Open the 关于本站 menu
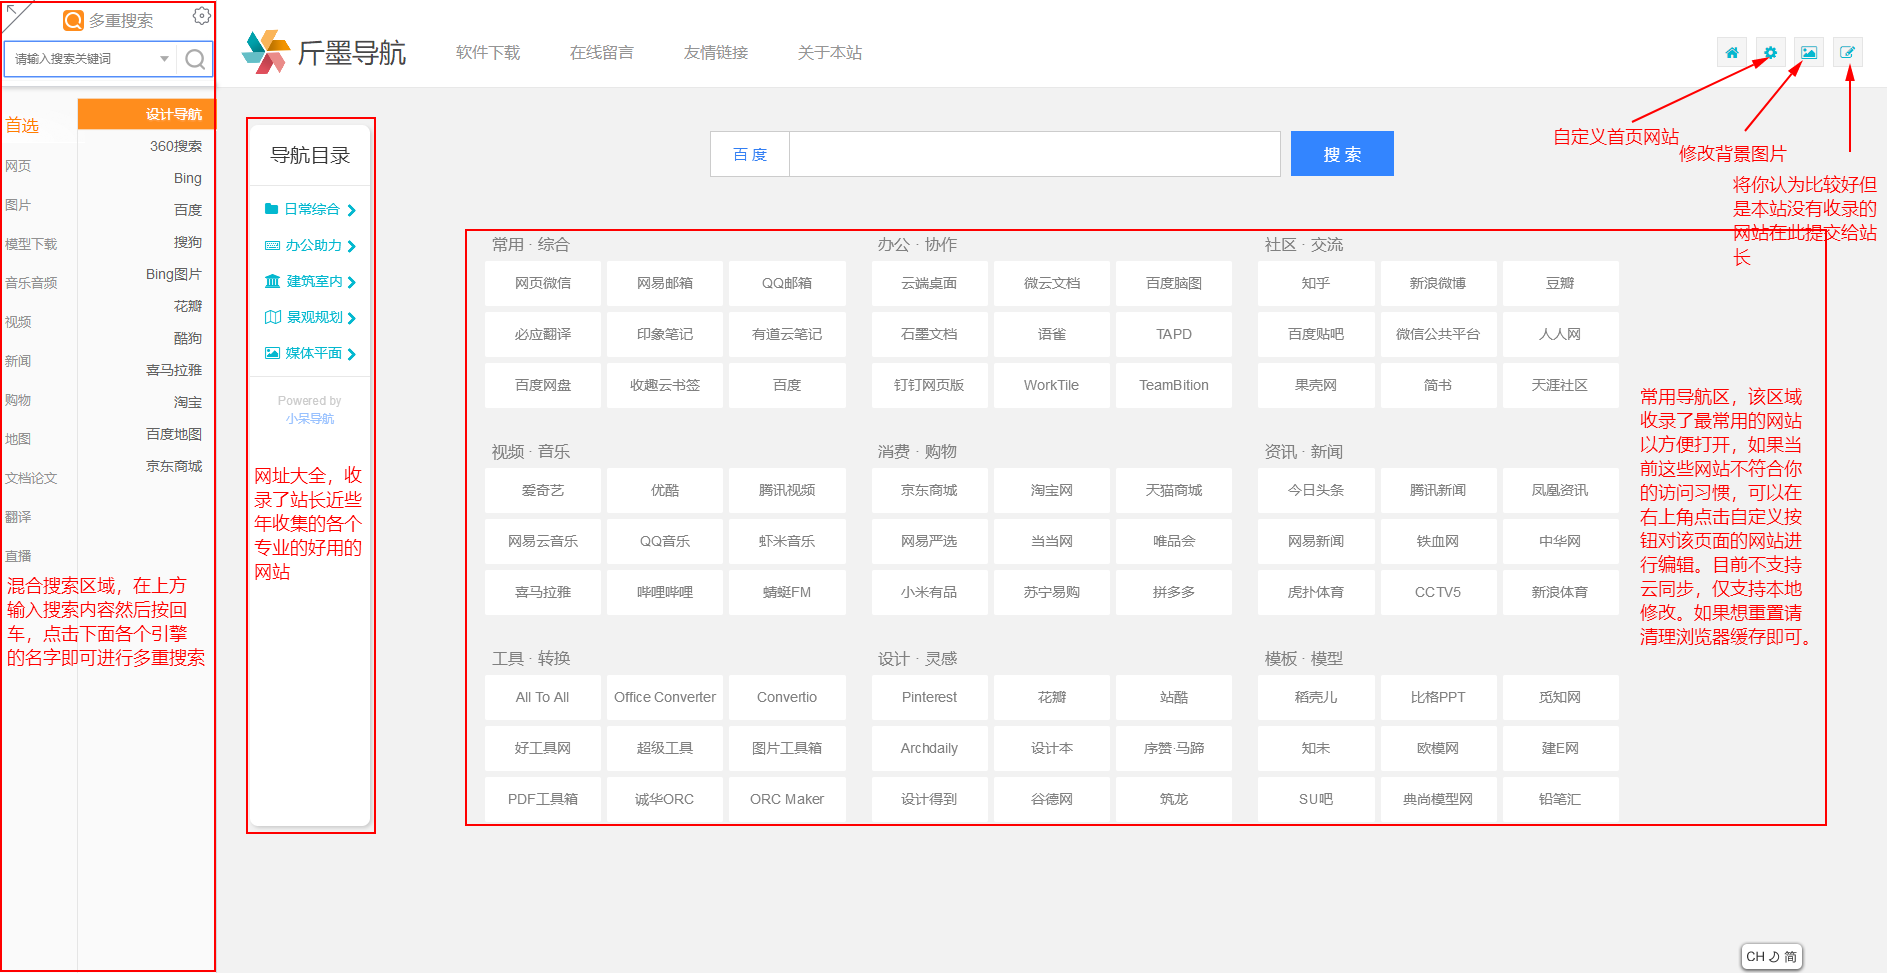The height and width of the screenshot is (973, 1887). (x=830, y=52)
